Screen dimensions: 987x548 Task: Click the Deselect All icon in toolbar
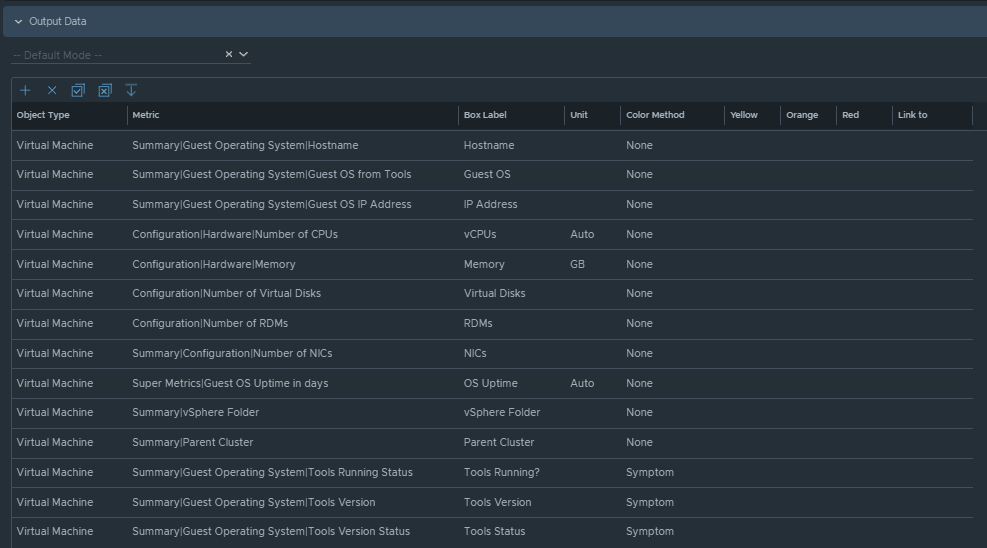[x=104, y=91]
